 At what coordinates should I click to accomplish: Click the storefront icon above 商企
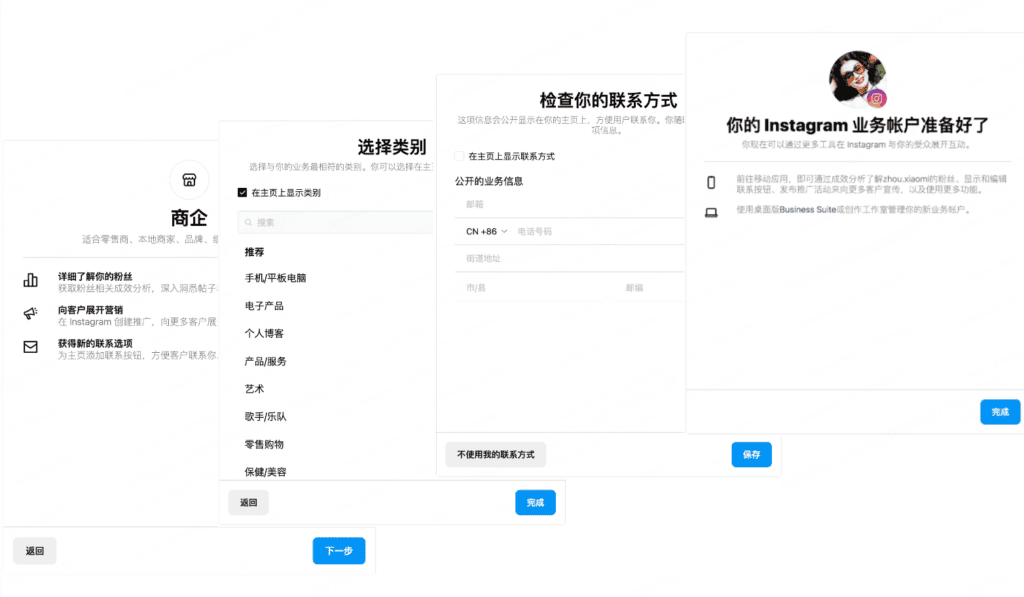point(189,180)
